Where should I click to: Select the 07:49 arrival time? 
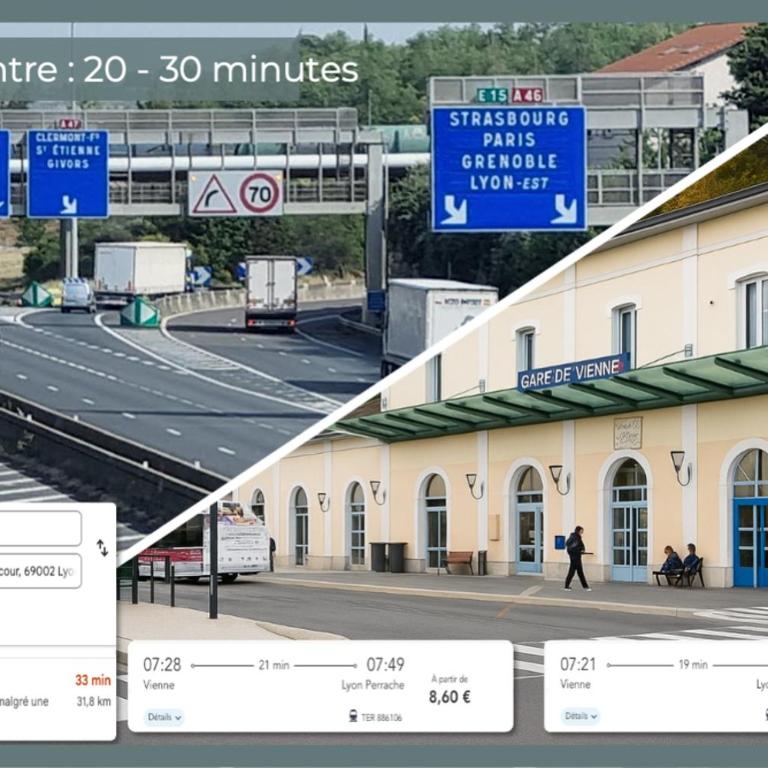coord(385,665)
